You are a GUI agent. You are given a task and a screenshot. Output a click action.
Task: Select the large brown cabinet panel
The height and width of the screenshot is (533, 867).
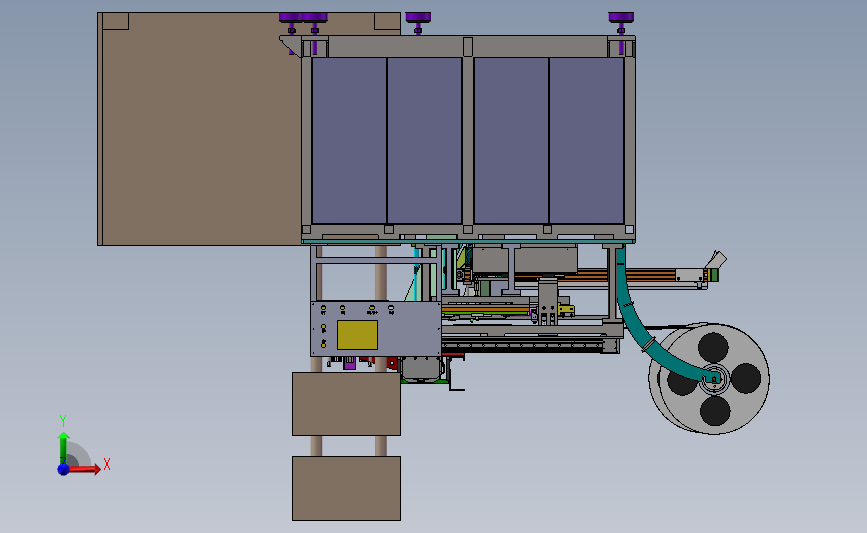pyautogui.click(x=200, y=129)
